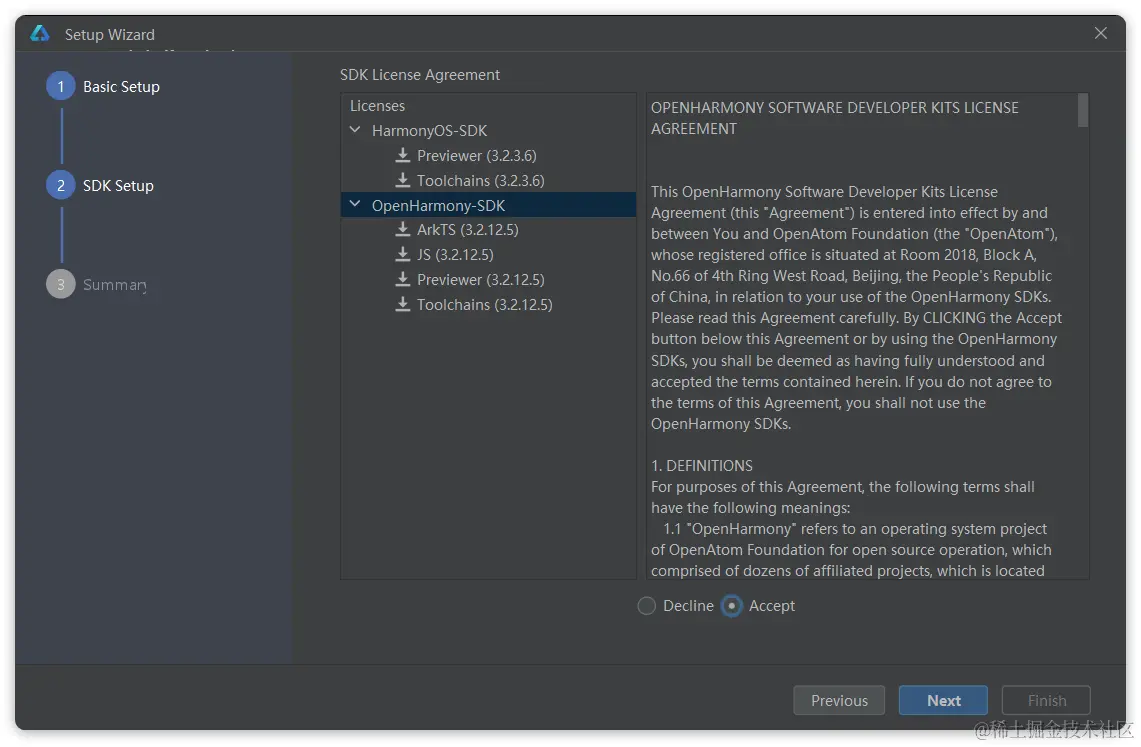This screenshot has height=747, width=1141.
Task: Click download icon beside Toolchains (3.2.12.5)
Action: tap(402, 304)
